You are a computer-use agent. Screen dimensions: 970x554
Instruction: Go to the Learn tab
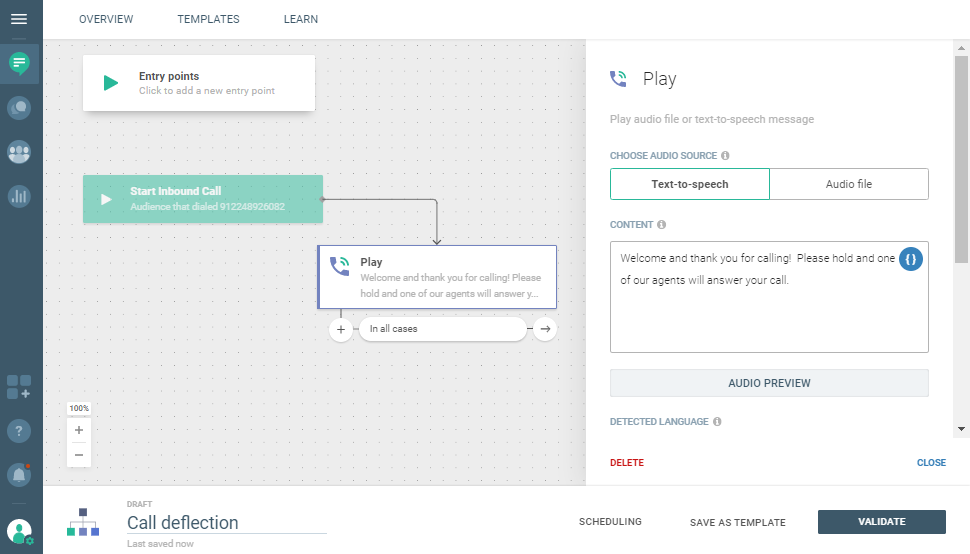click(300, 19)
